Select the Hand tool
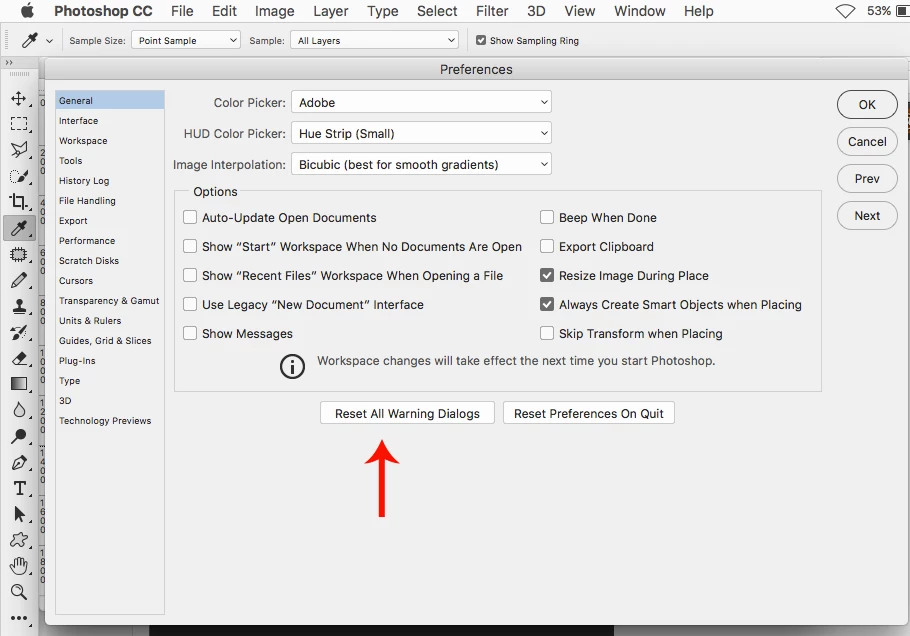The image size is (910, 636). point(19,566)
